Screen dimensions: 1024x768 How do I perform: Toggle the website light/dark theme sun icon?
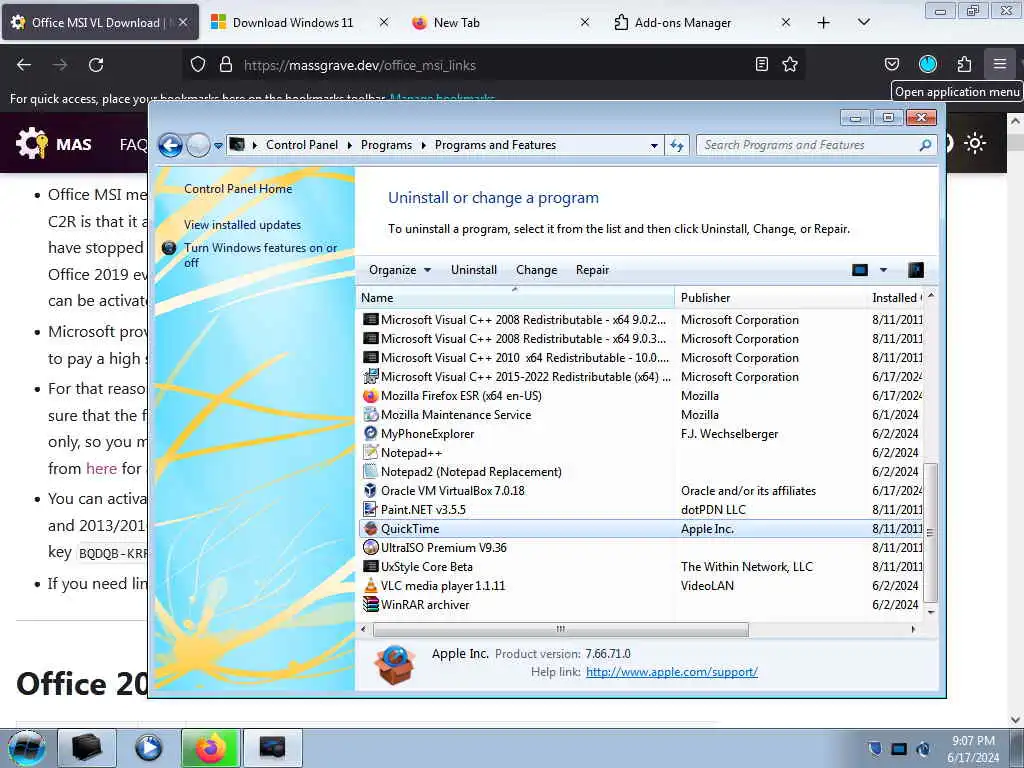tap(975, 143)
